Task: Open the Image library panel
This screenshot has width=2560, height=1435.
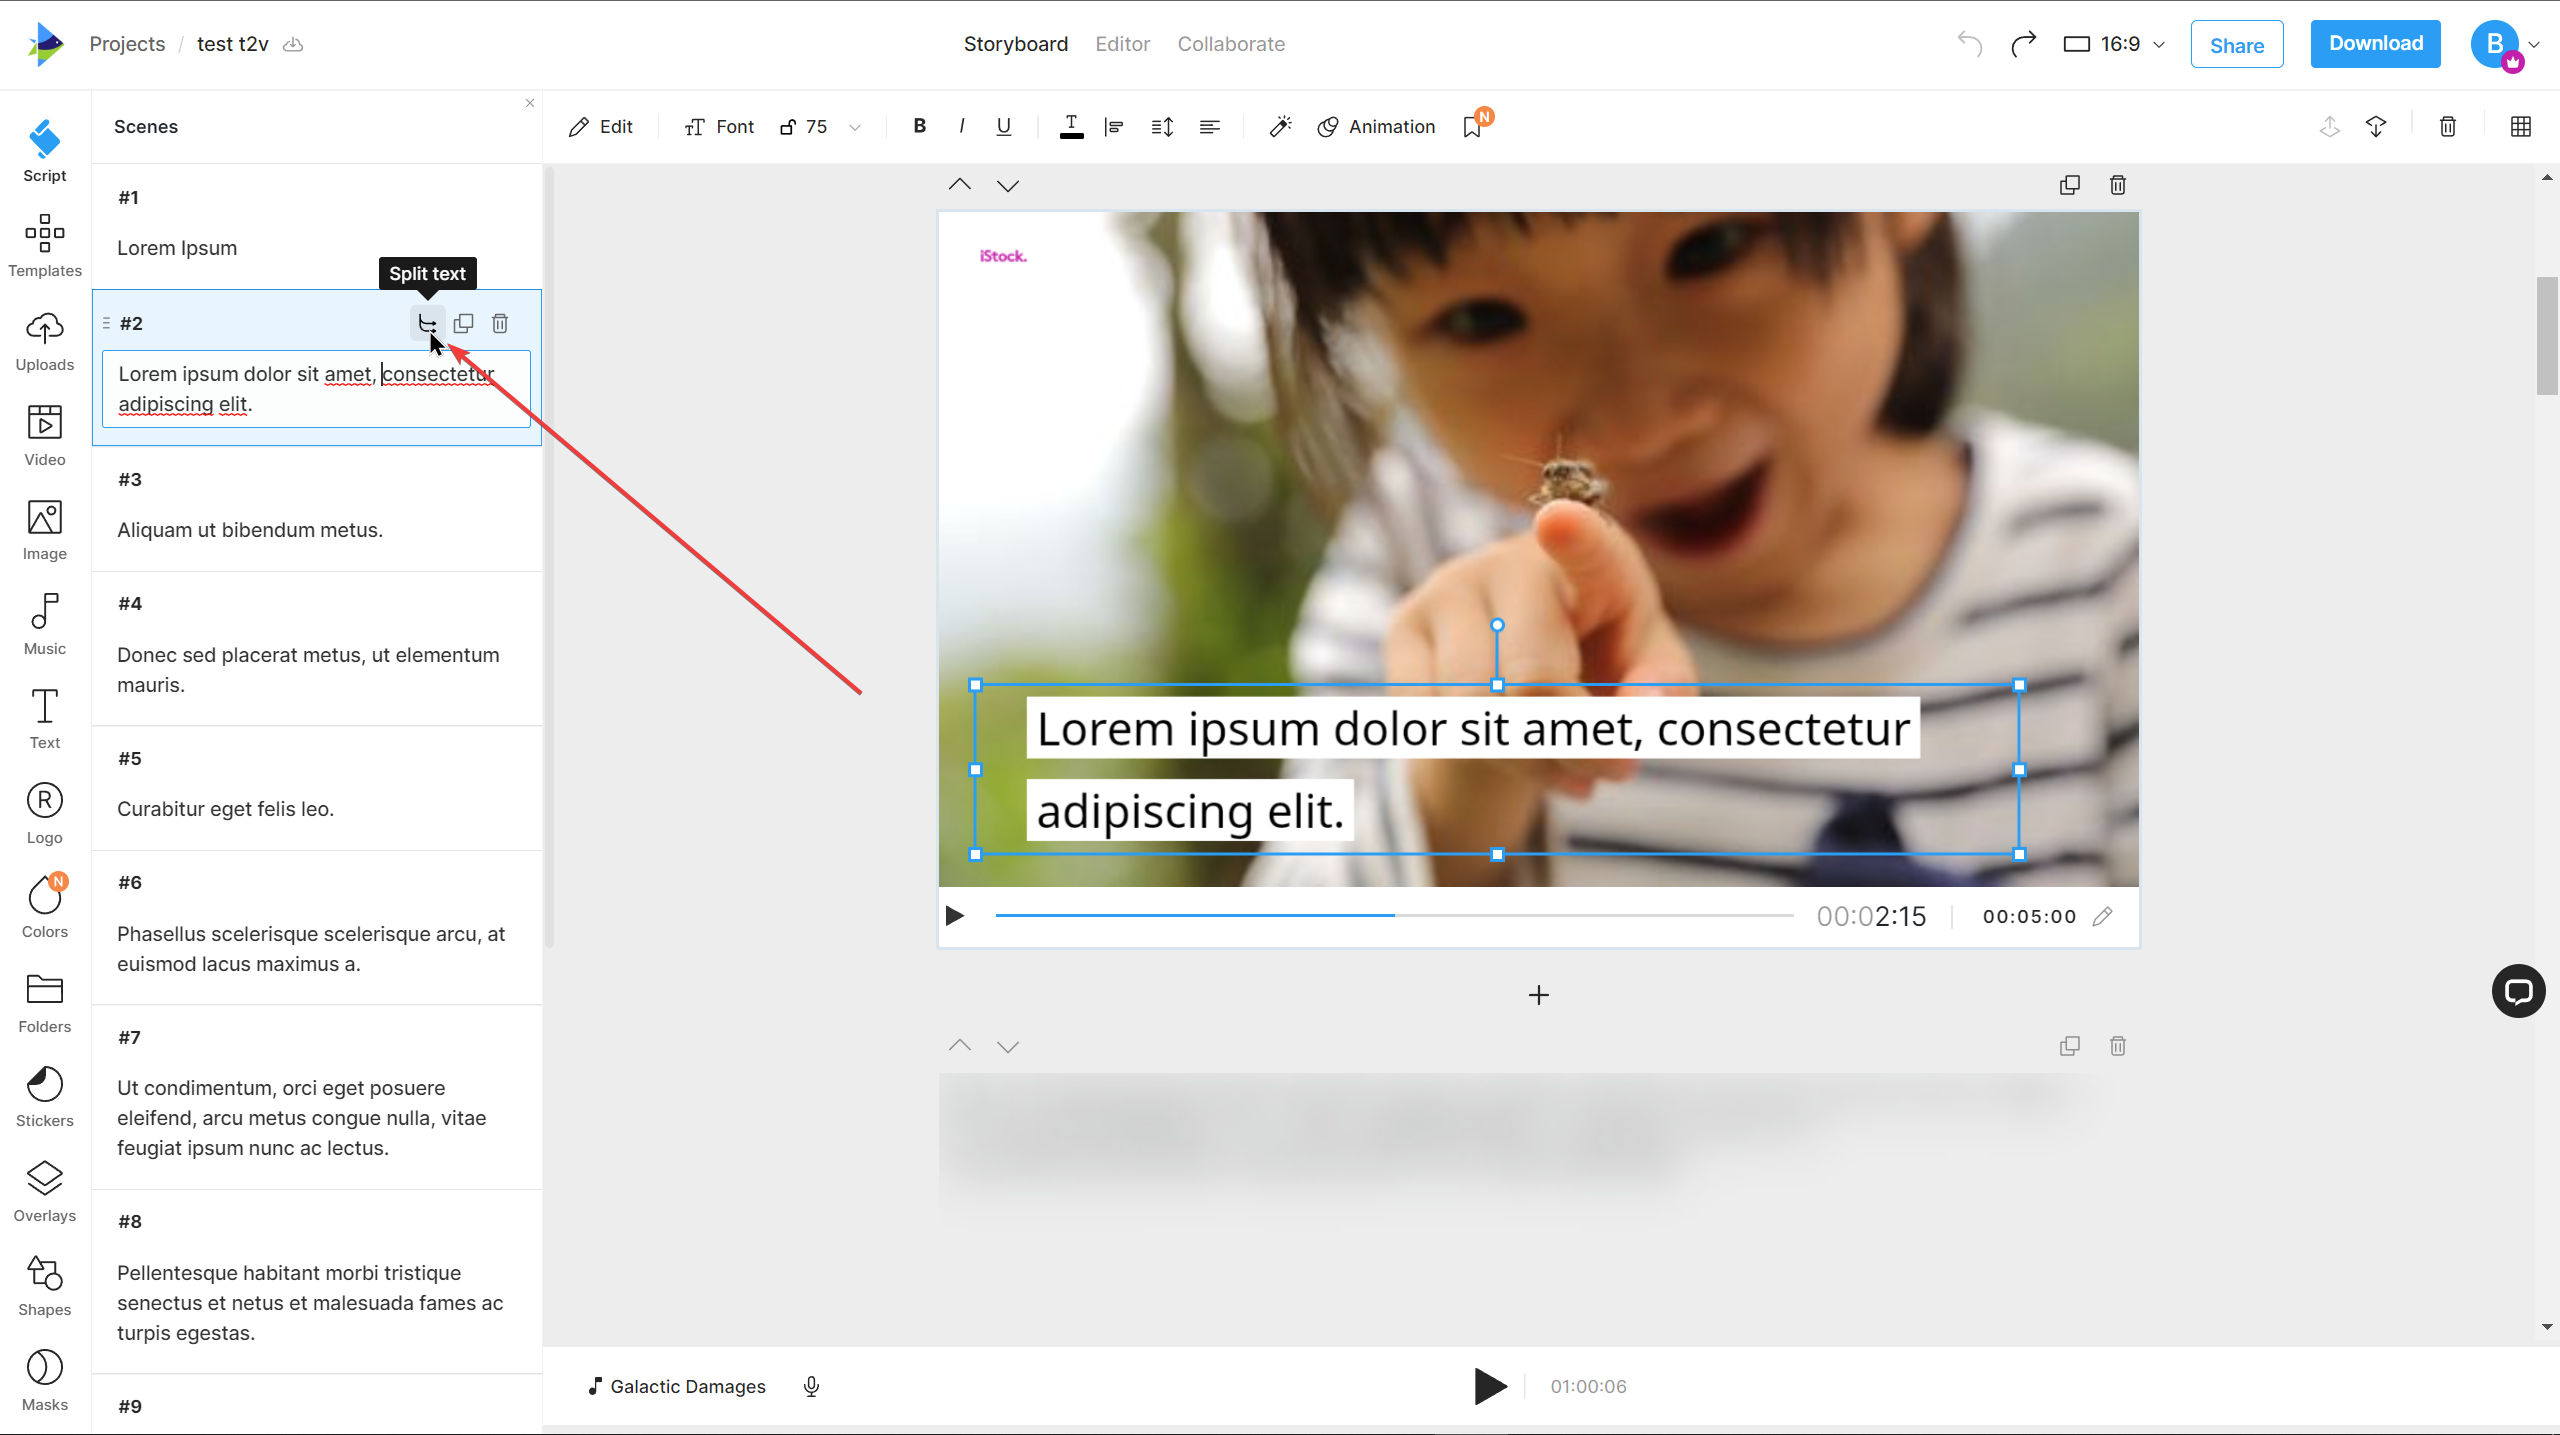Action: pos(45,529)
